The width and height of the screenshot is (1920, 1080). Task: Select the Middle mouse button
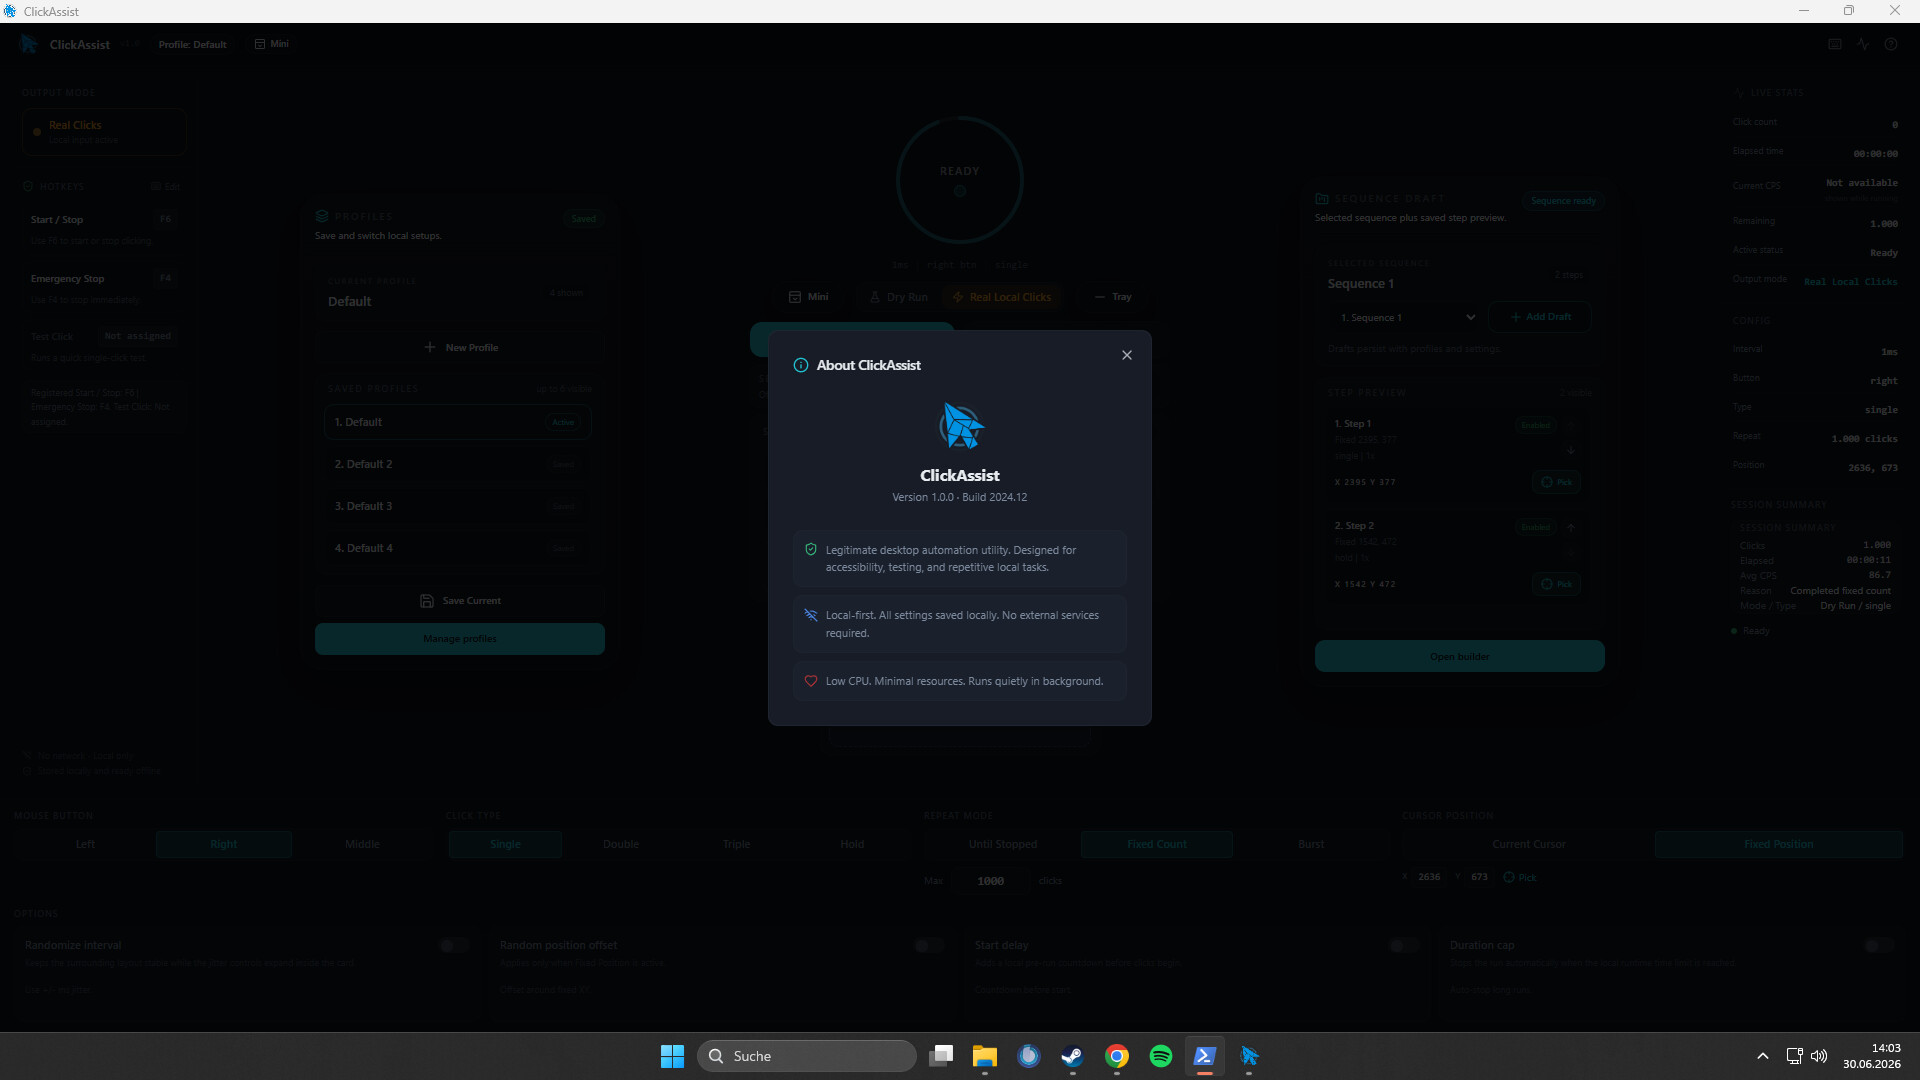pyautogui.click(x=362, y=844)
